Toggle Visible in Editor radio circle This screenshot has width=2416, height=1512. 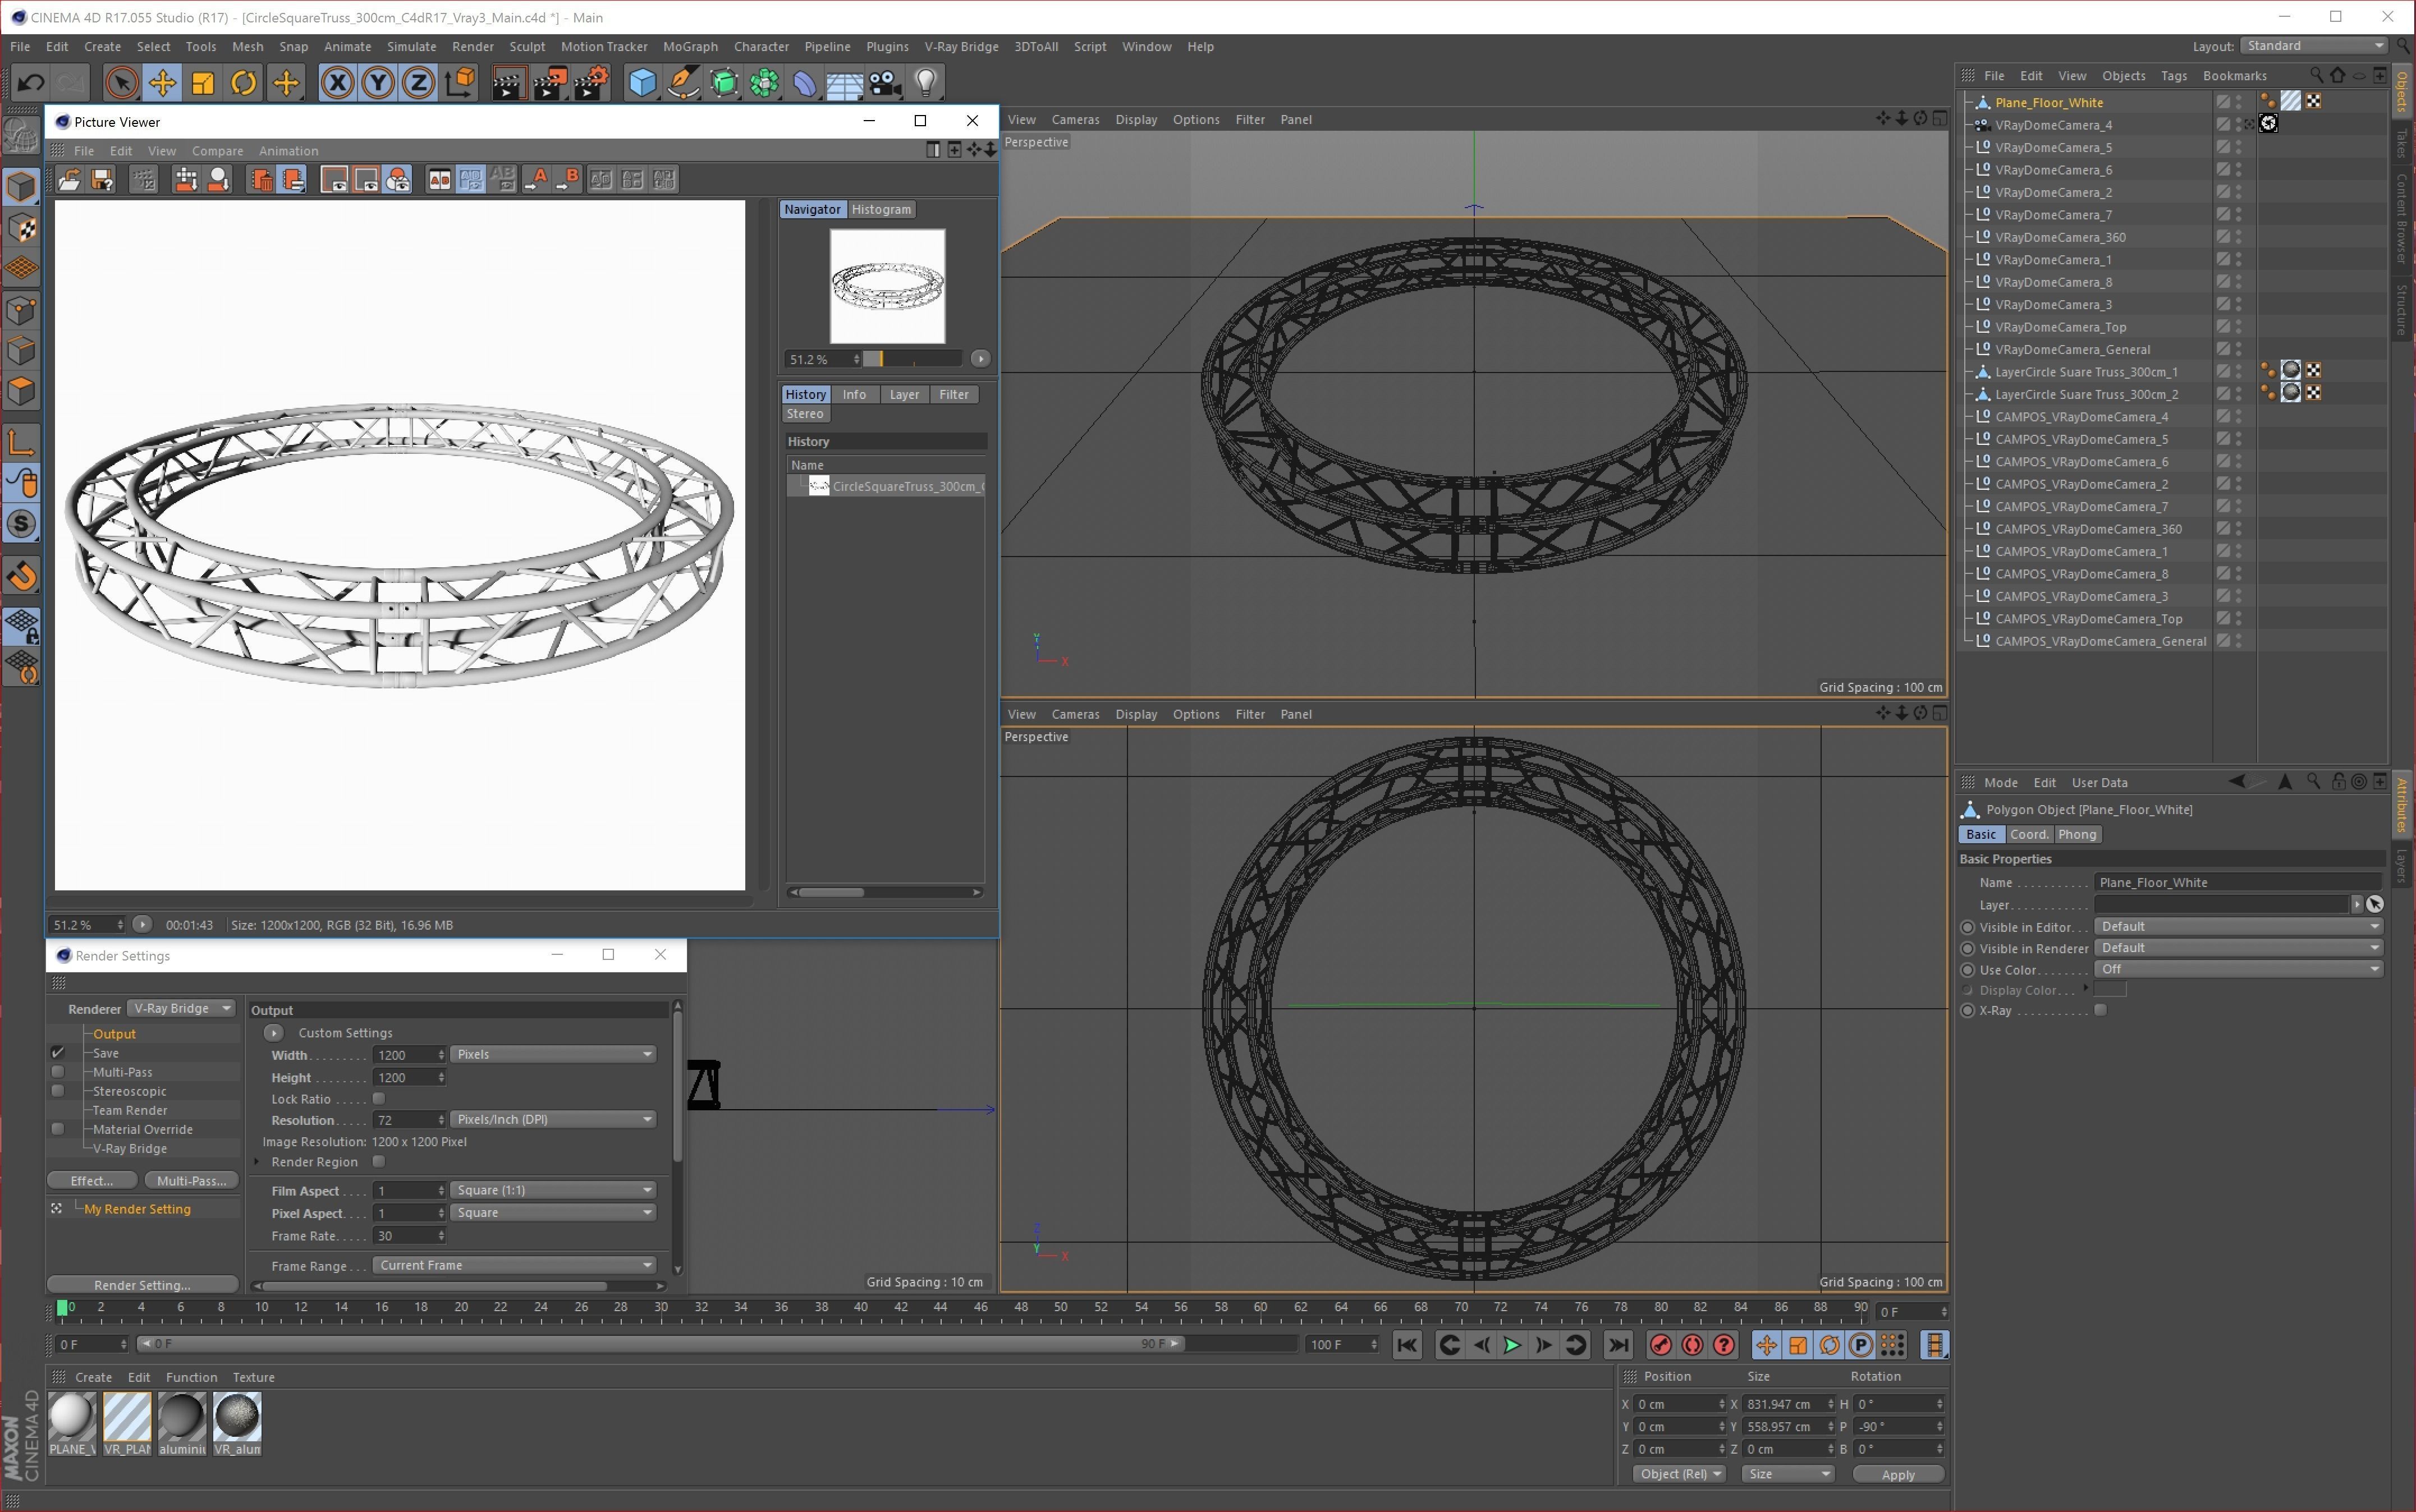[x=1968, y=927]
